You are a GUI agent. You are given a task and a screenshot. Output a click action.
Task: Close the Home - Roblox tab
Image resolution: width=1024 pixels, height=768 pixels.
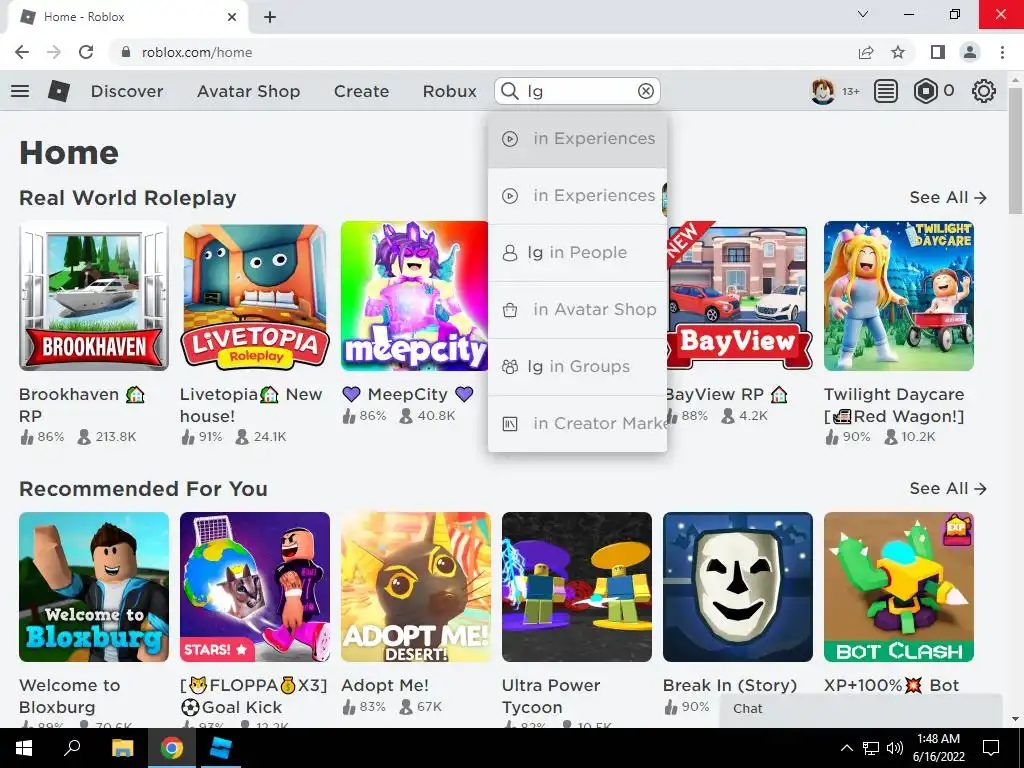232,17
